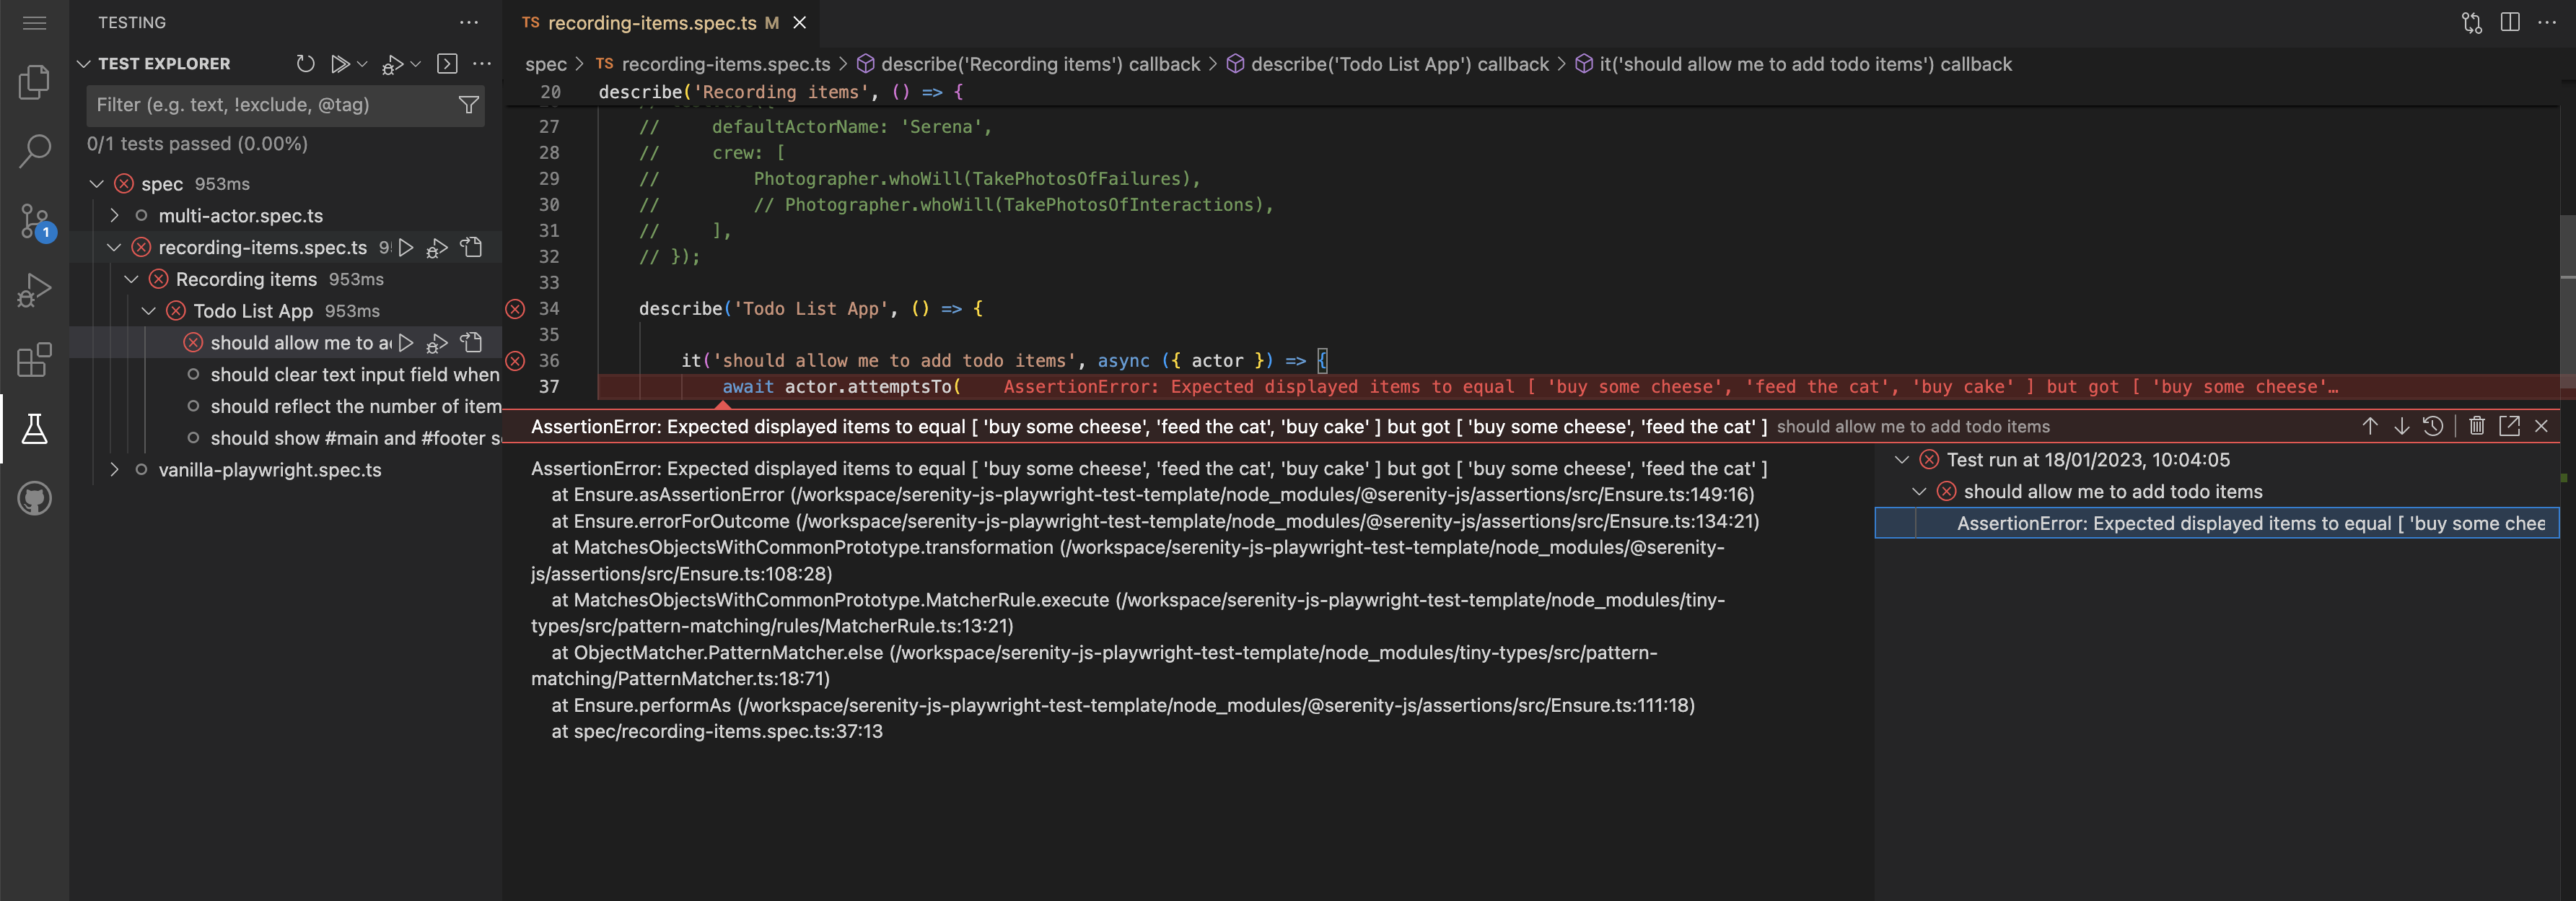Delete test results via the trash icon
The height and width of the screenshot is (901, 2576).
tap(2477, 426)
